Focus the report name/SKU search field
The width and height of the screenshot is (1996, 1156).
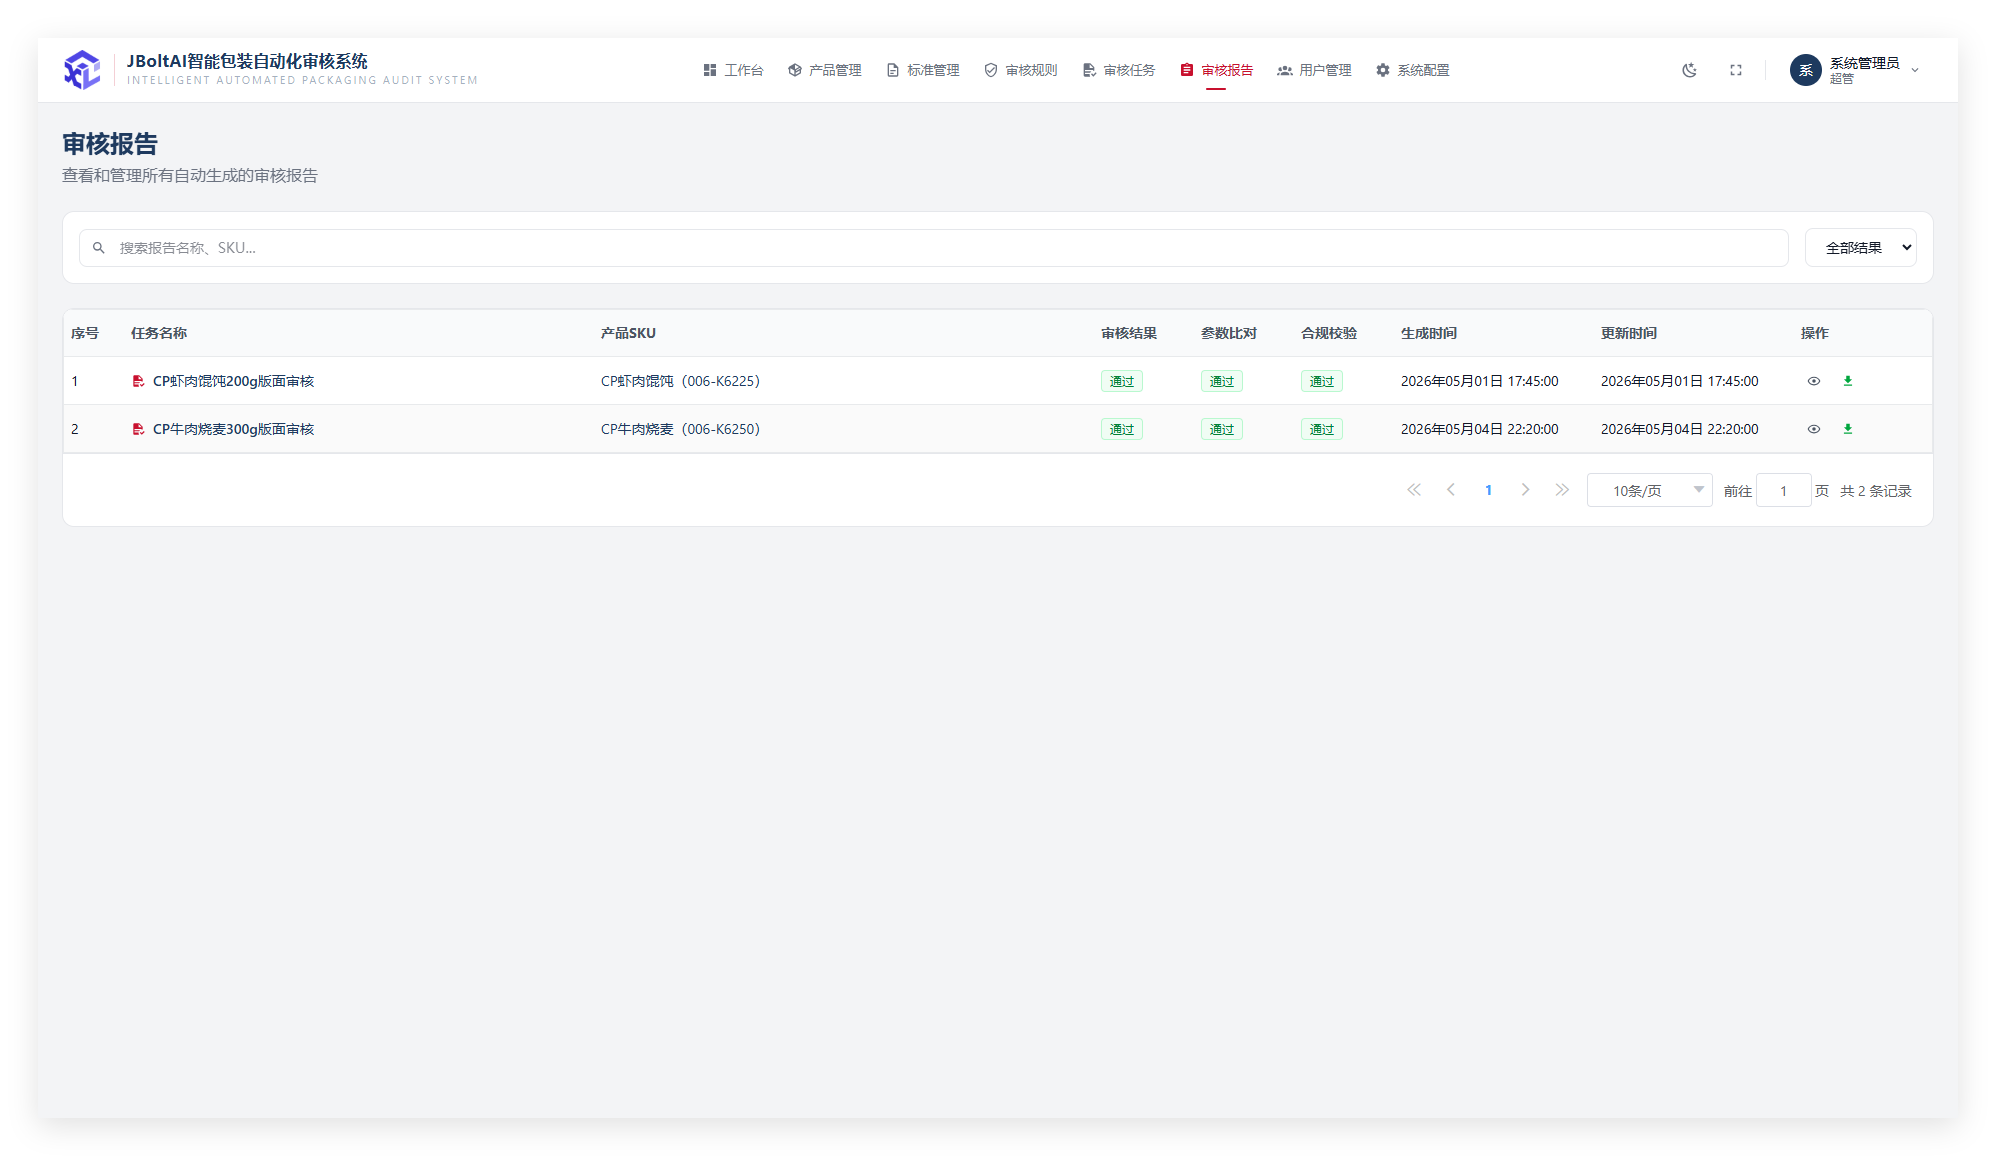pos(934,248)
